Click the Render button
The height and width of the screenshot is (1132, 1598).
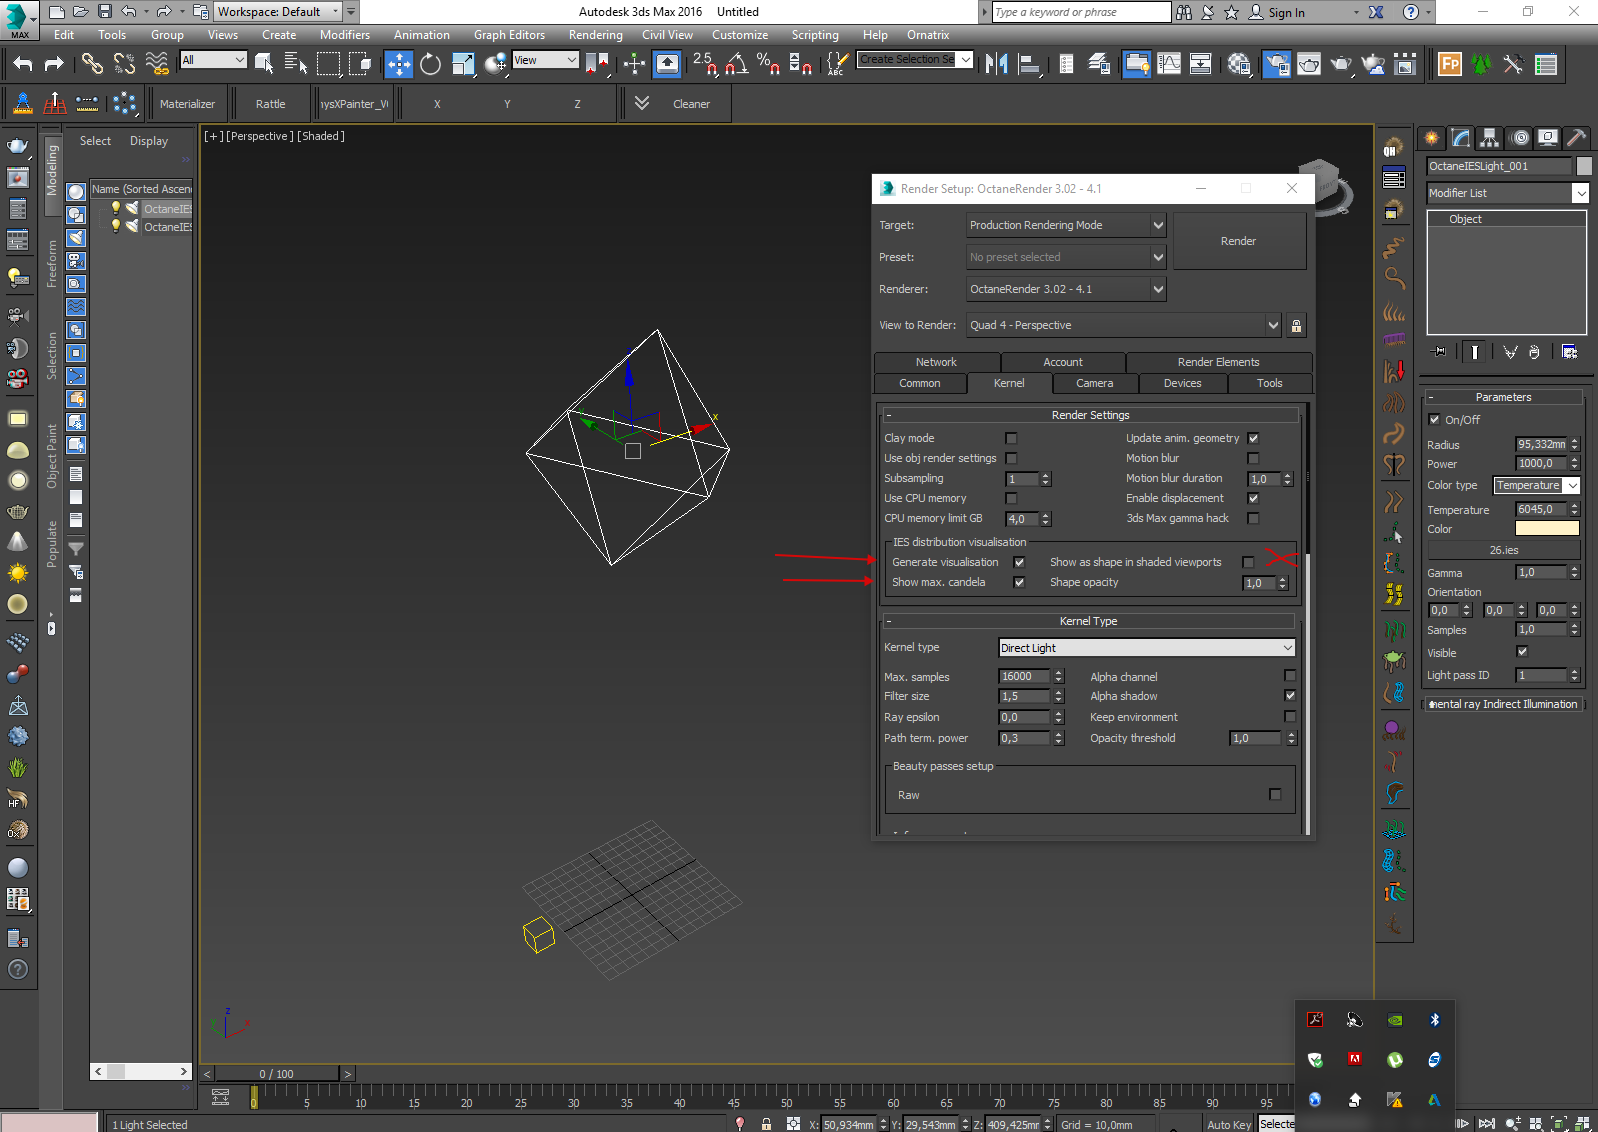1239,241
